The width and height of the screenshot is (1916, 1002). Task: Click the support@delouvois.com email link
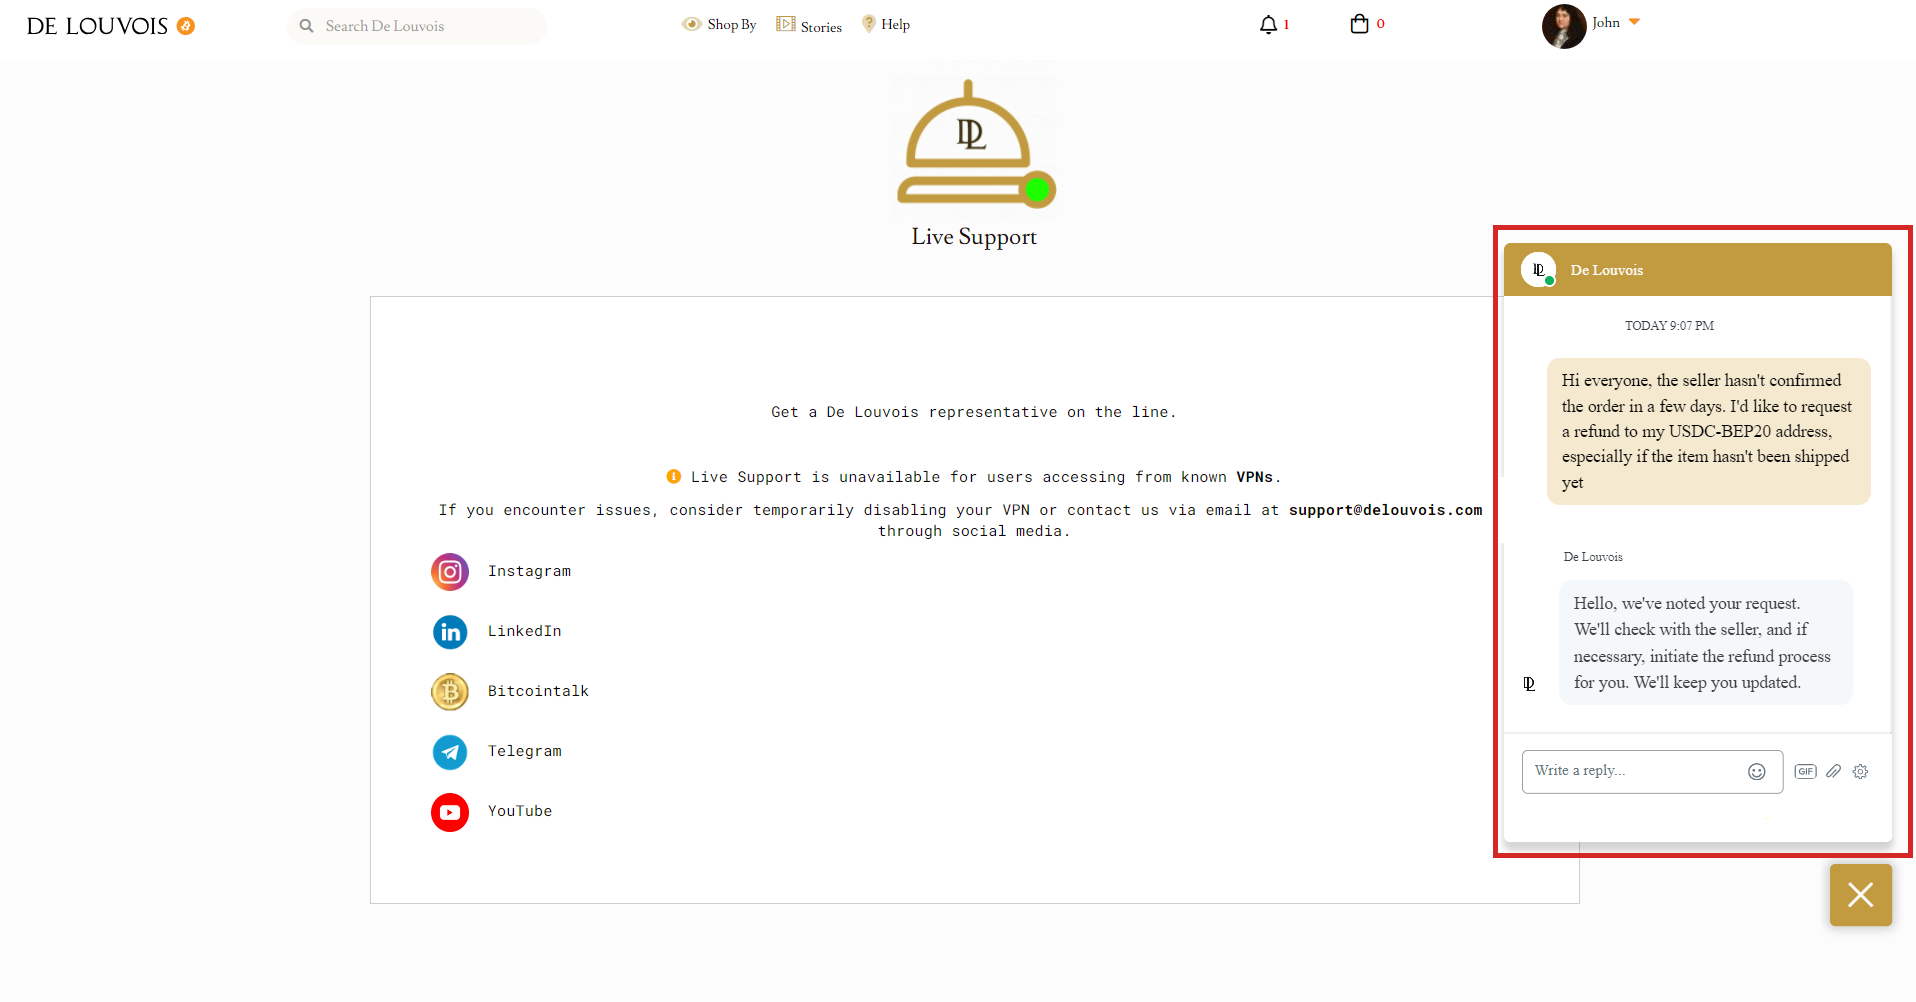coord(1385,510)
